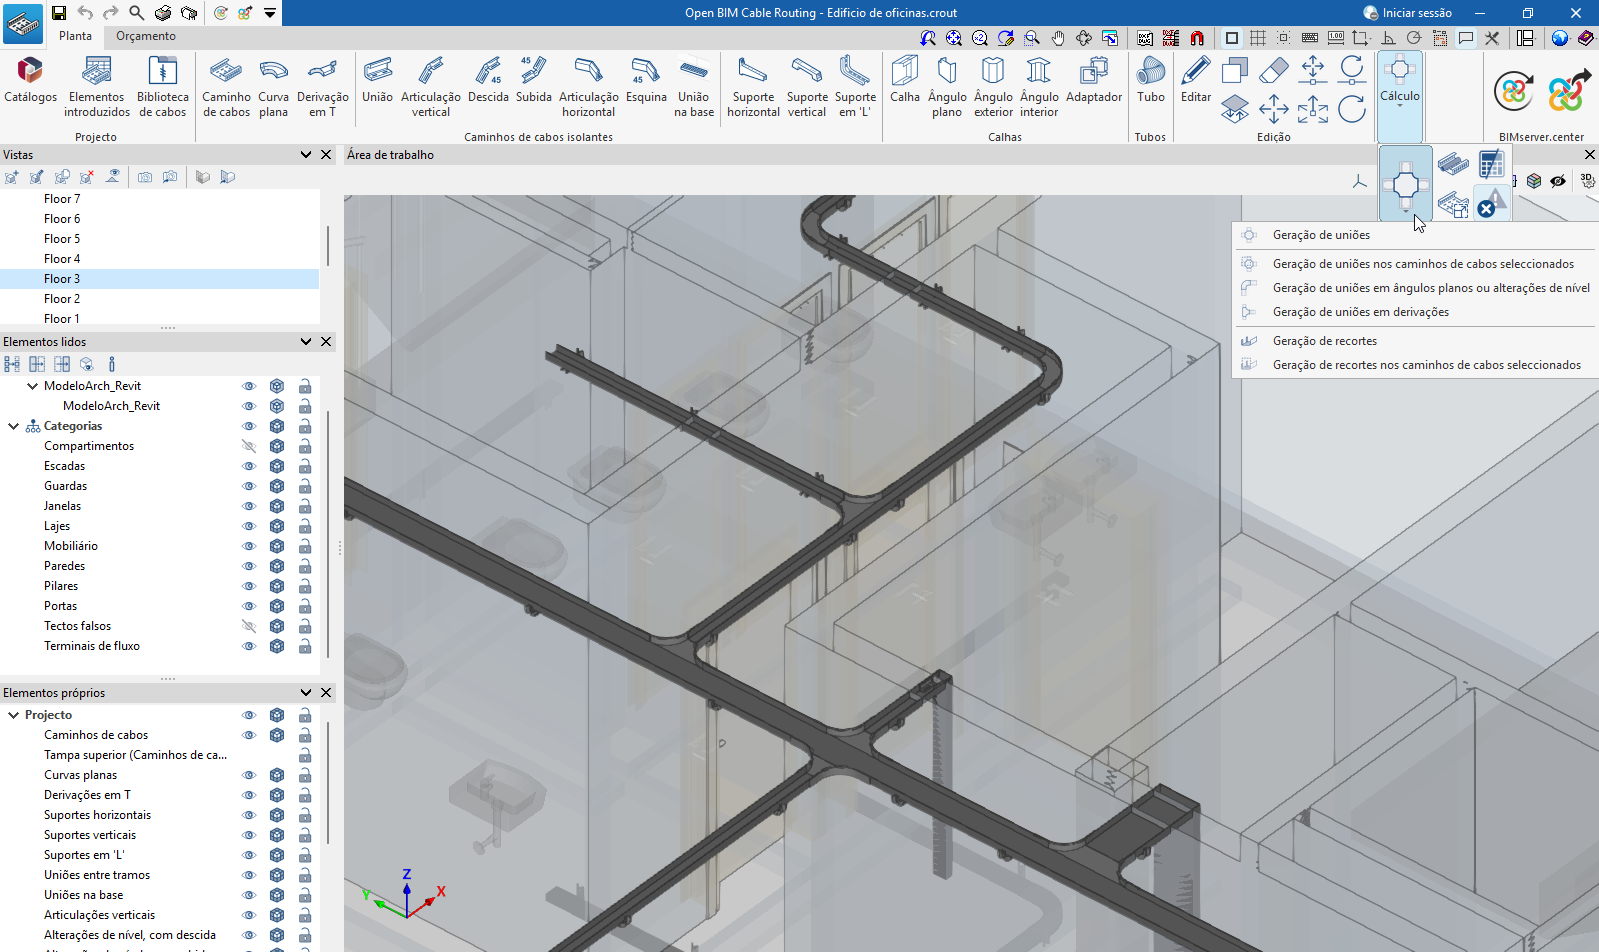The height and width of the screenshot is (952, 1599).
Task: Select Geração de uniões em derivações
Action: [x=1360, y=312]
